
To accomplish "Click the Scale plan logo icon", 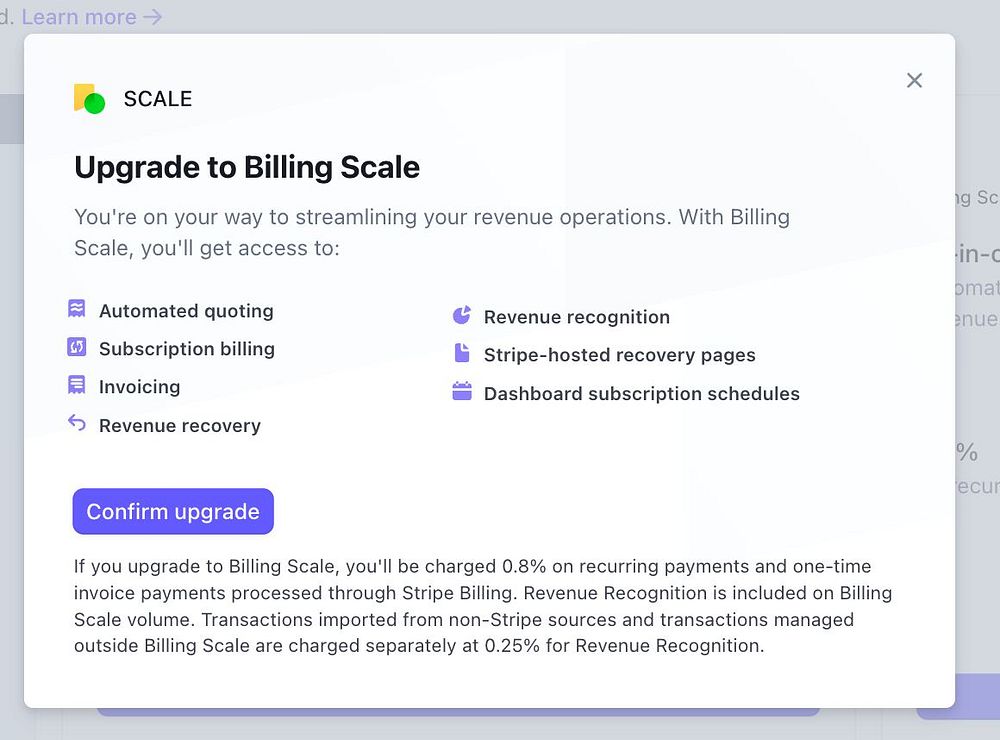I will [x=89, y=98].
